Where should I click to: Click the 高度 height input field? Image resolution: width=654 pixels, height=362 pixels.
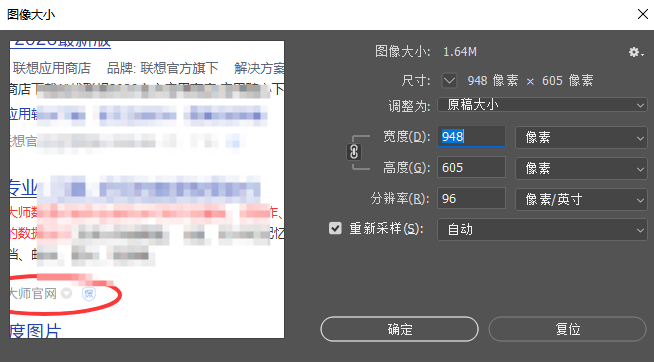471,168
